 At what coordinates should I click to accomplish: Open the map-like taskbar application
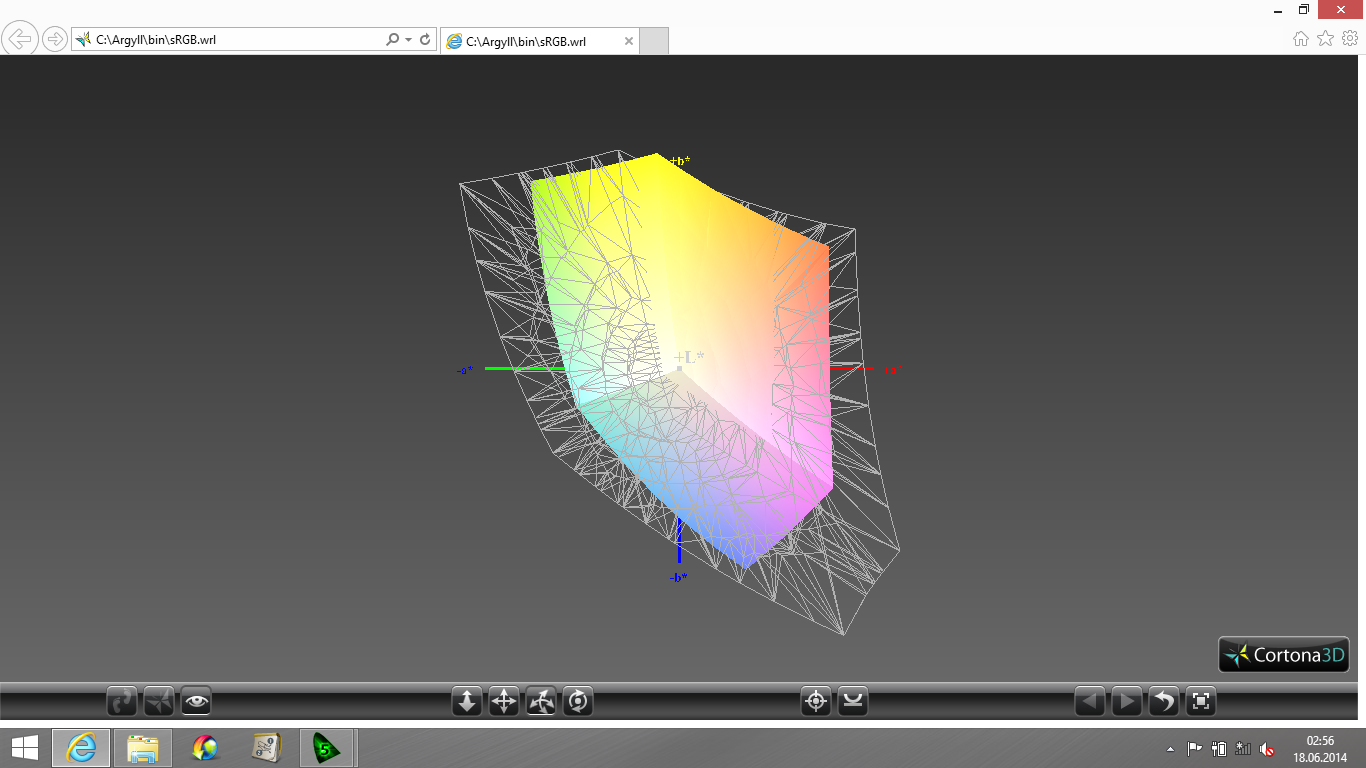267,748
